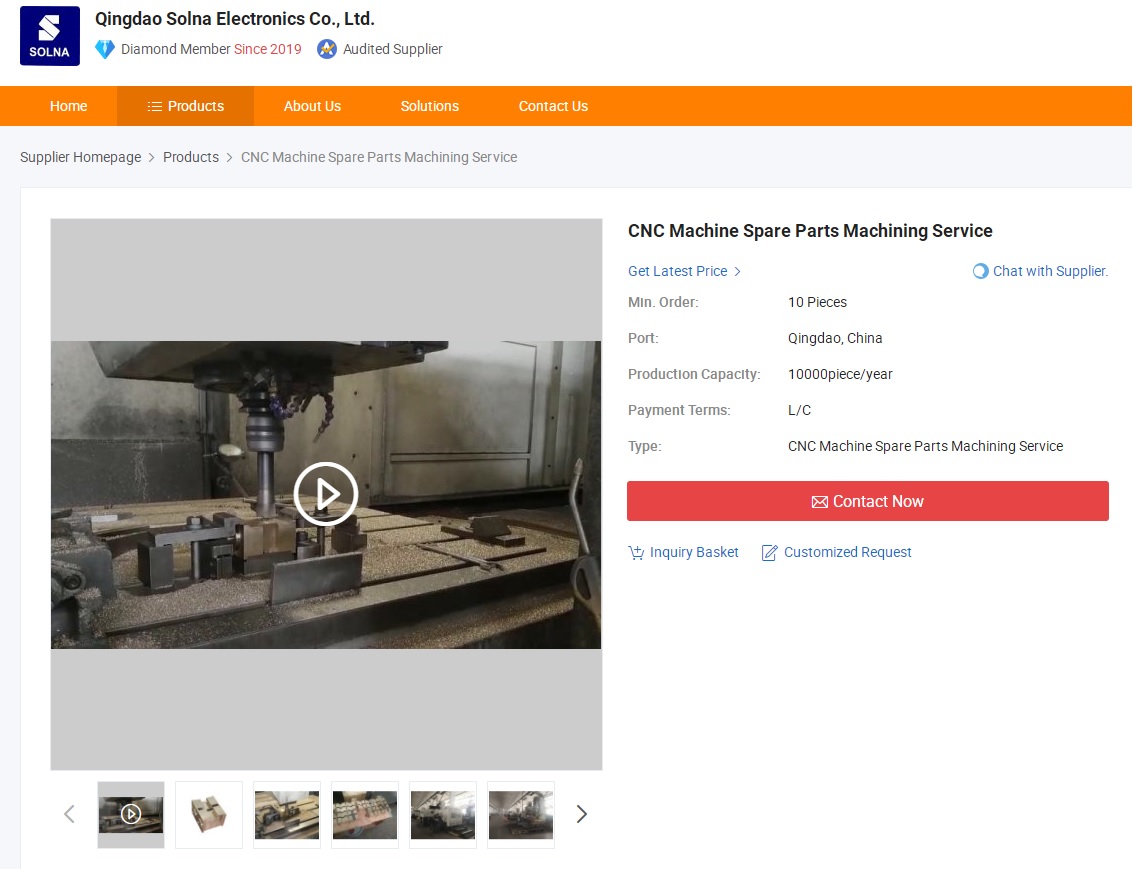Select the fifth thumbnail showing factory machines

tap(443, 815)
